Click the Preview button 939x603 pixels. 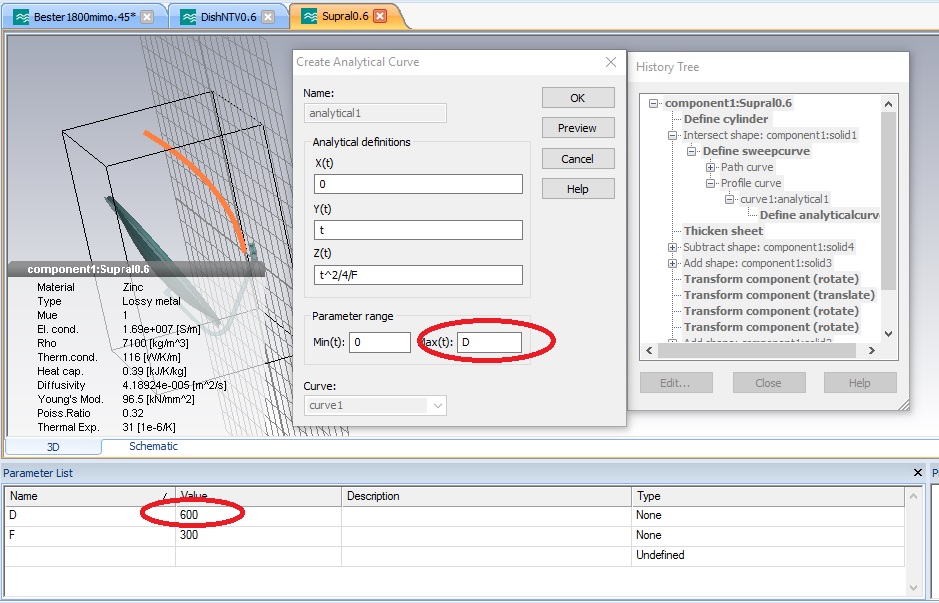coord(577,128)
